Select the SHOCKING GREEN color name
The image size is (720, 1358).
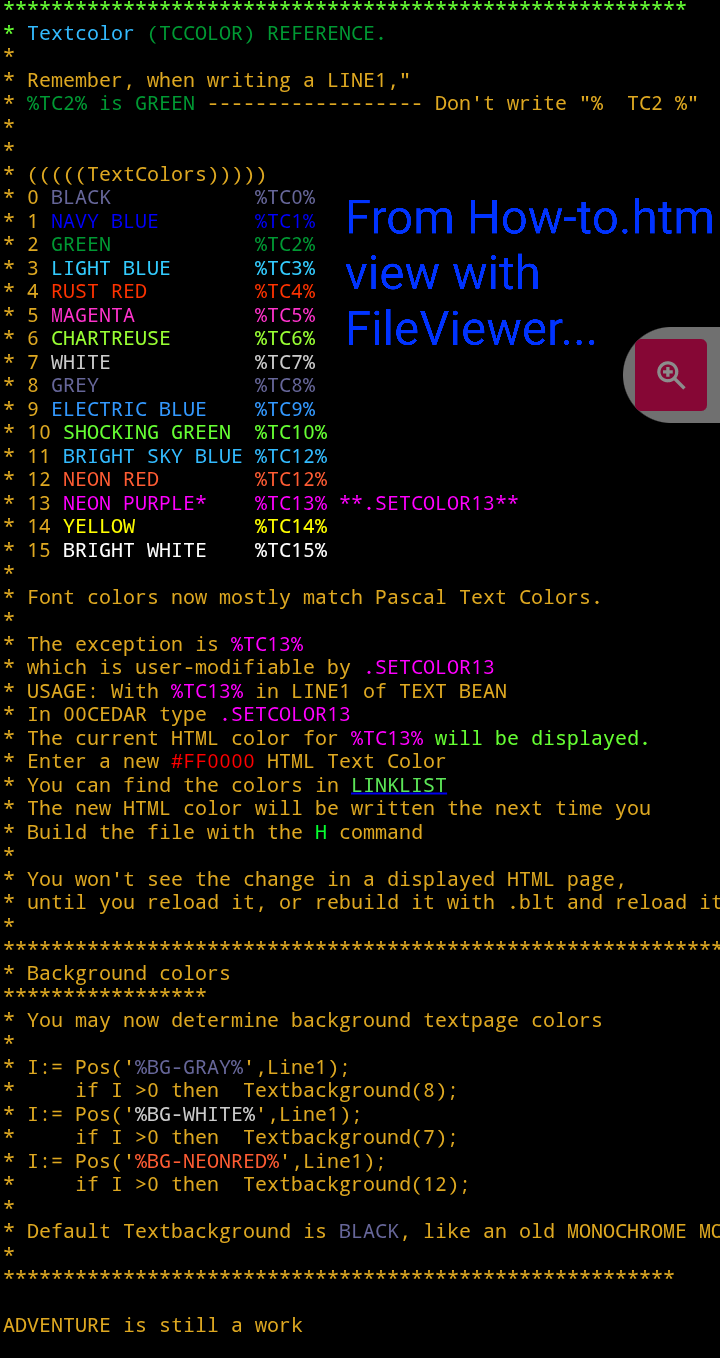[x=147, y=432]
